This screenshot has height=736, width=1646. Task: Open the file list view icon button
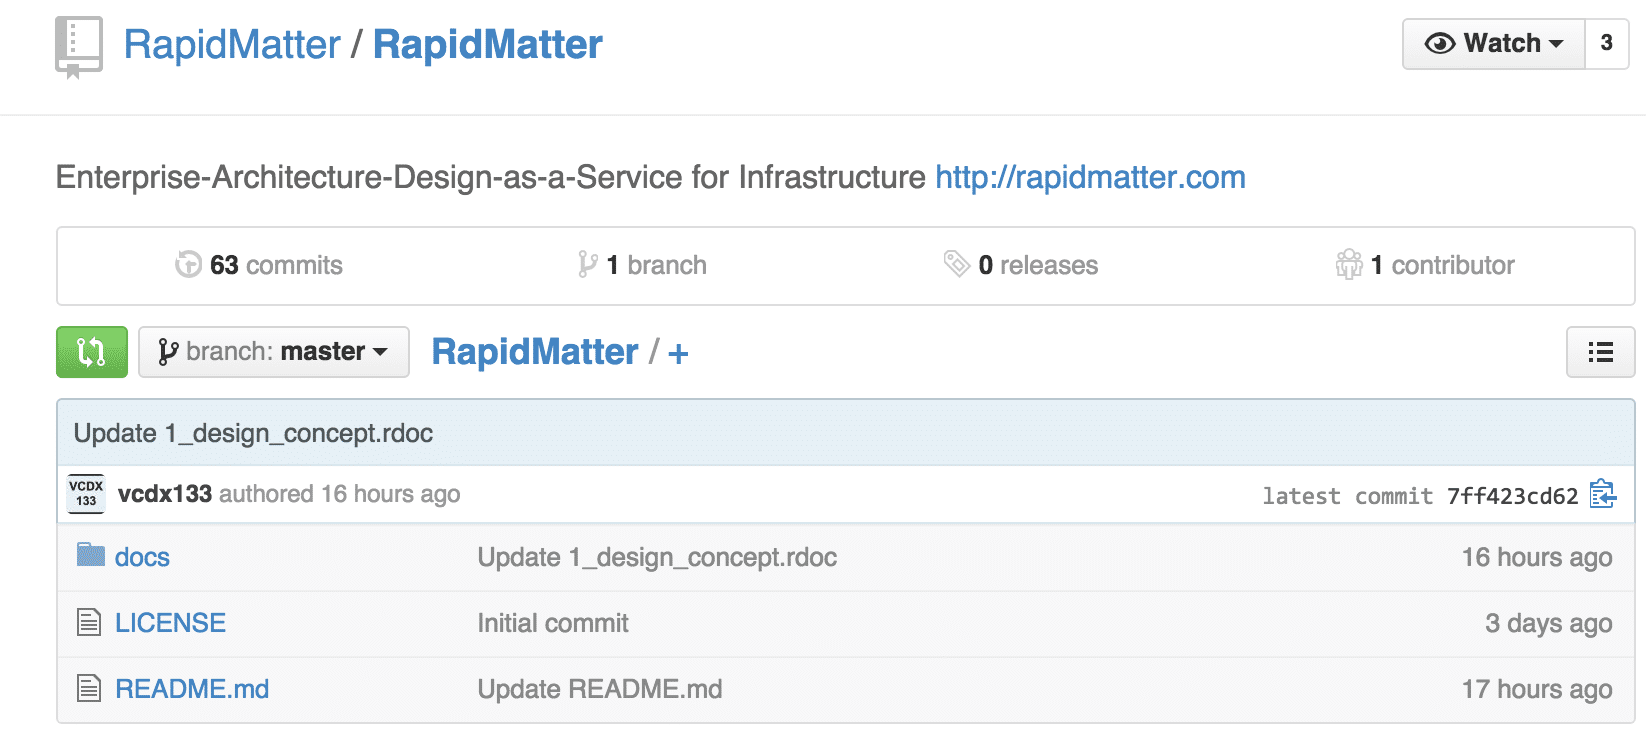click(1600, 352)
